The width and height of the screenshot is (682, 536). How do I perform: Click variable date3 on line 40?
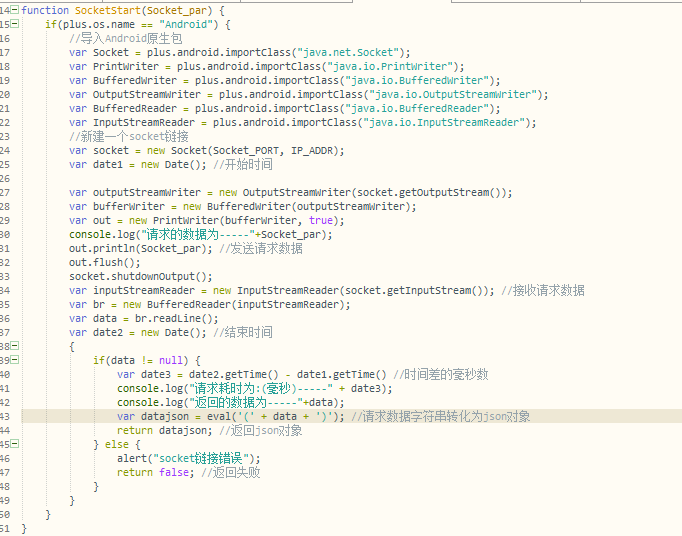(x=156, y=375)
